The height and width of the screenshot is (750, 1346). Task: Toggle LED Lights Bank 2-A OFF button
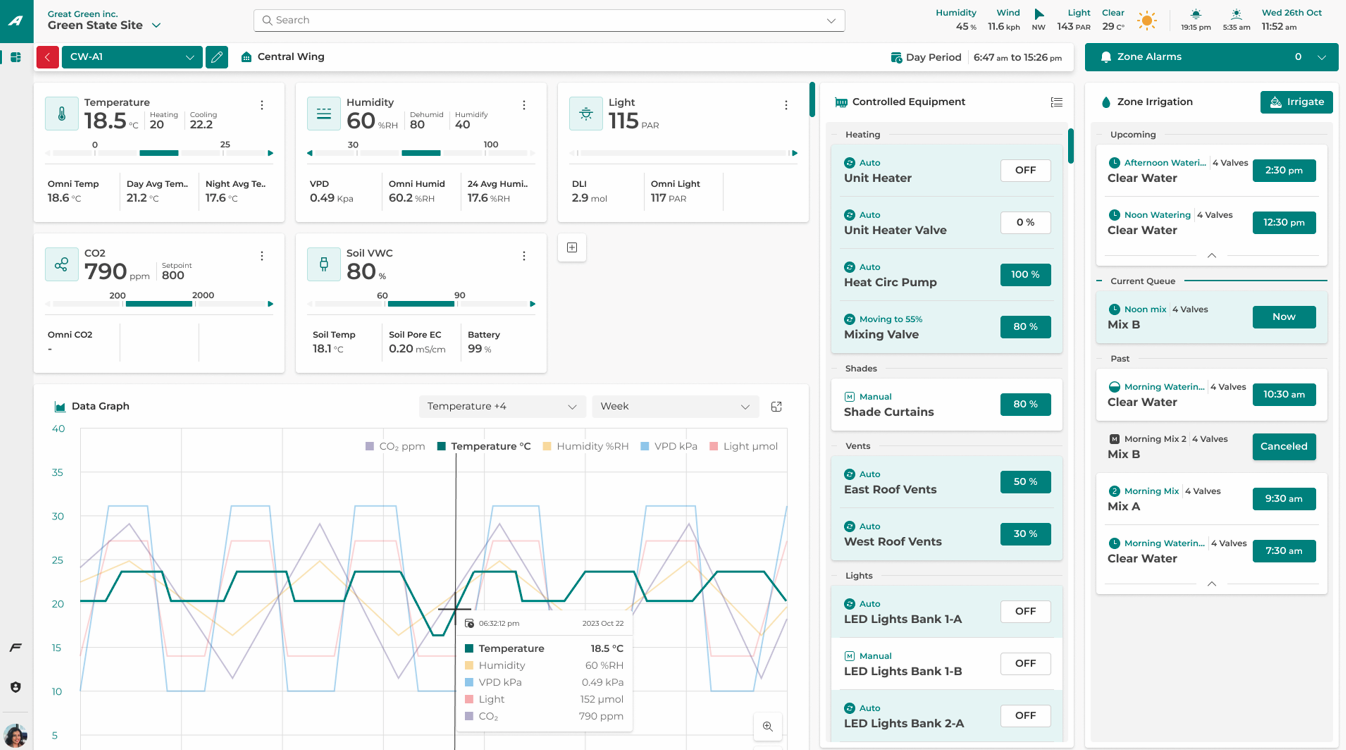coord(1025,715)
